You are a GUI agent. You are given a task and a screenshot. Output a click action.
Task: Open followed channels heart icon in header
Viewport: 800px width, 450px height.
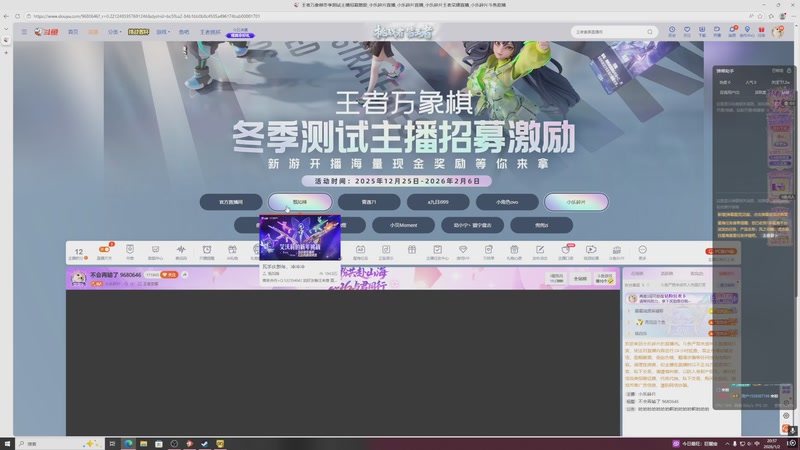[x=687, y=31]
